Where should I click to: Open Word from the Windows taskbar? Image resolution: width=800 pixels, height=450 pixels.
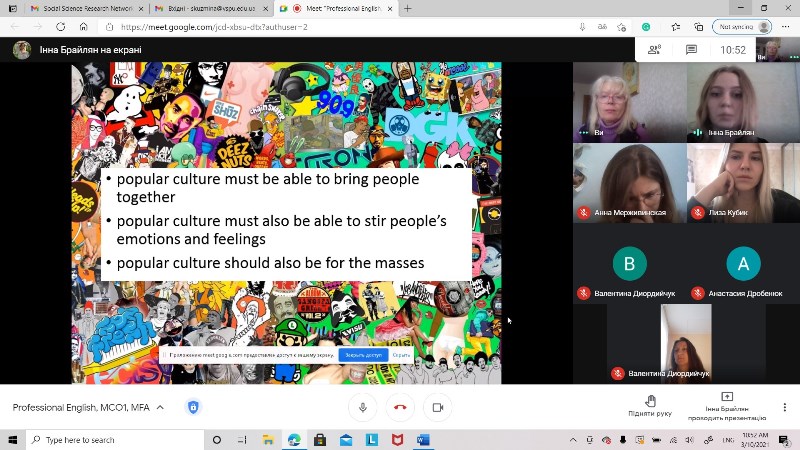[423, 440]
